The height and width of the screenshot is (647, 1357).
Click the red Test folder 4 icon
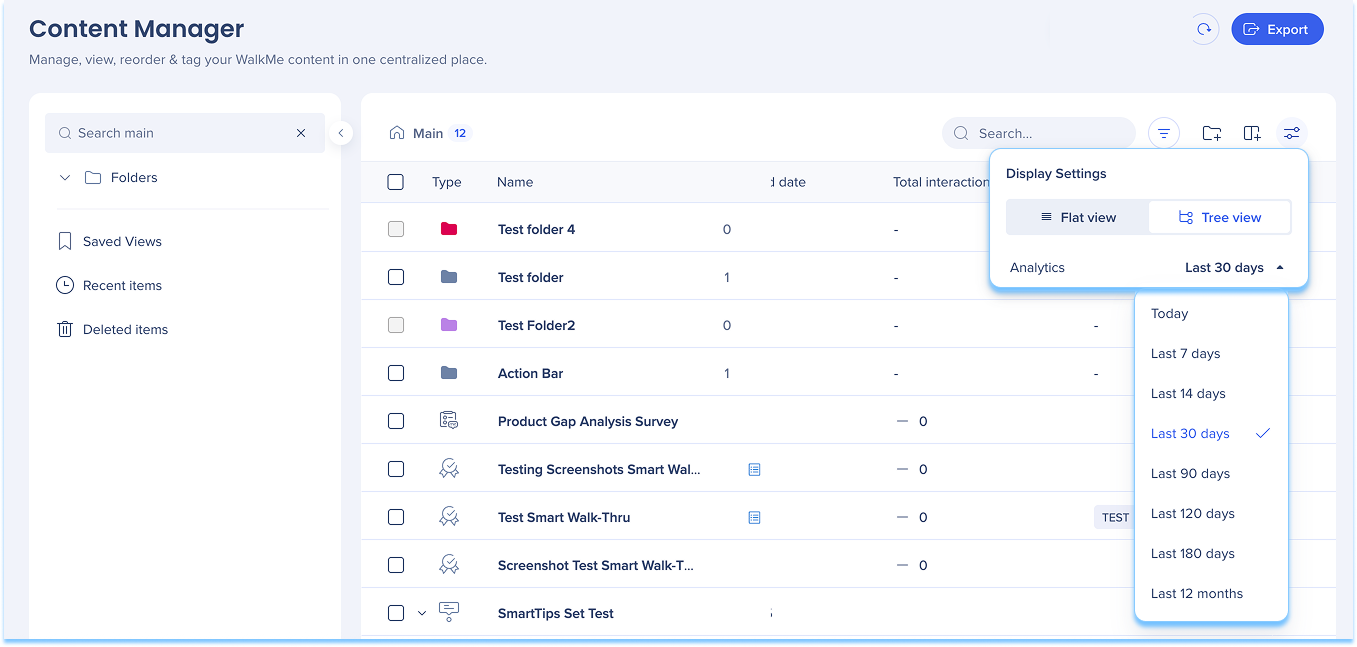[x=449, y=229]
